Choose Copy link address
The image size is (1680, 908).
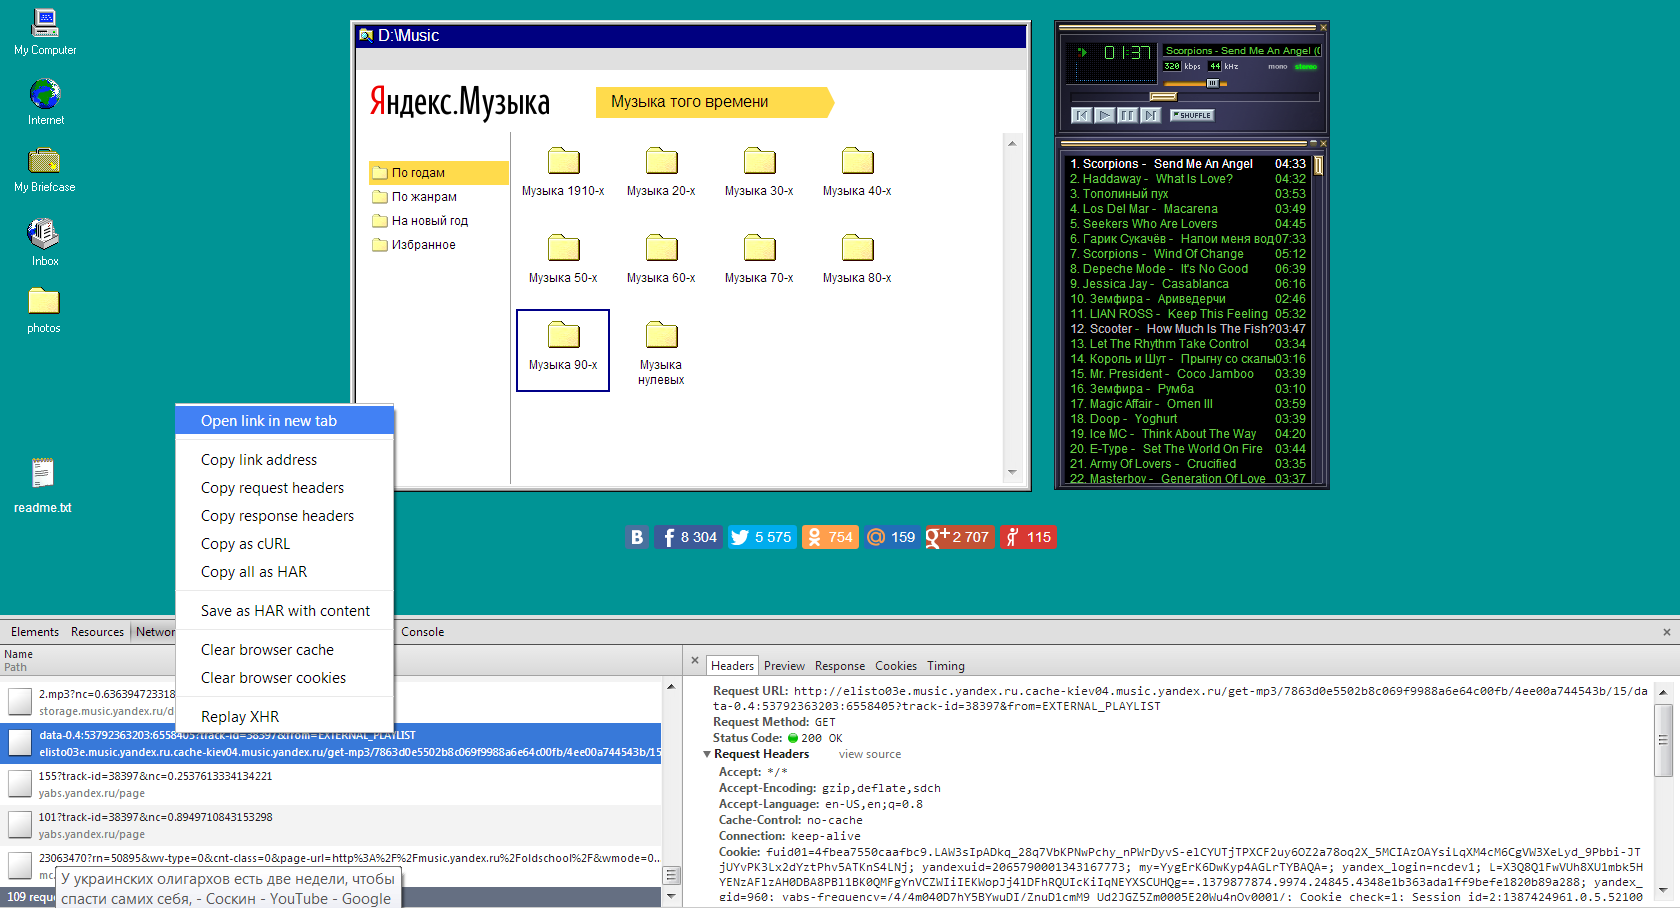point(285,460)
